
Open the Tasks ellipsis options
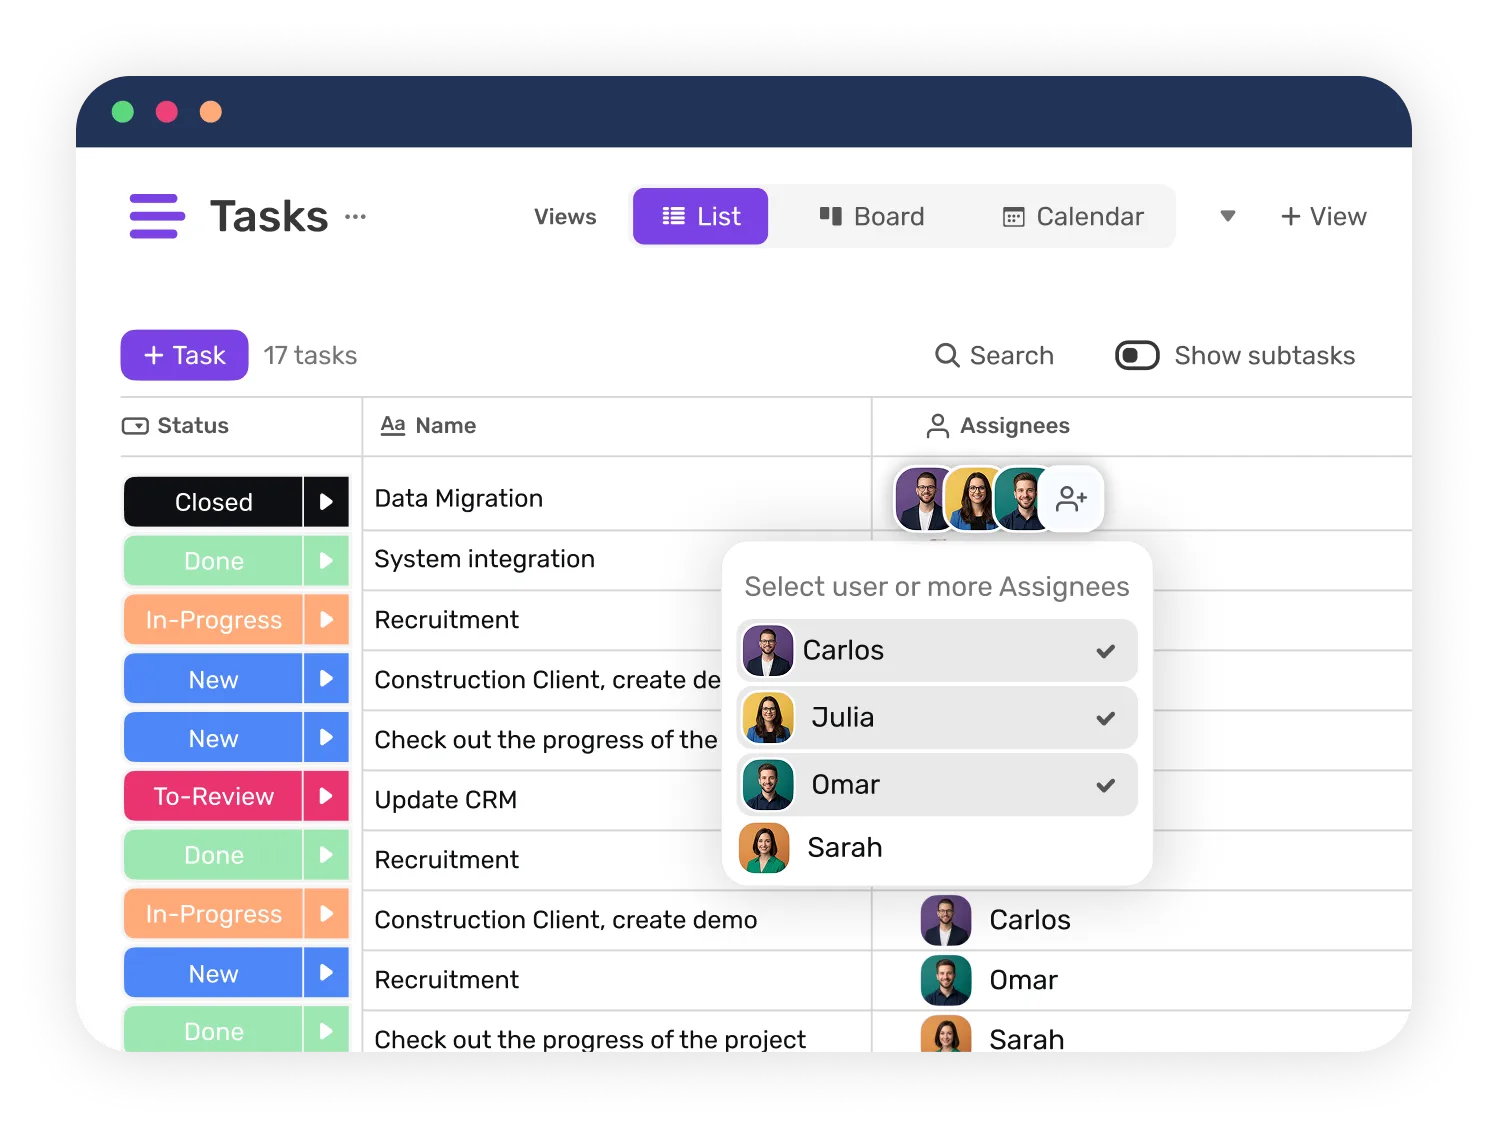355,216
